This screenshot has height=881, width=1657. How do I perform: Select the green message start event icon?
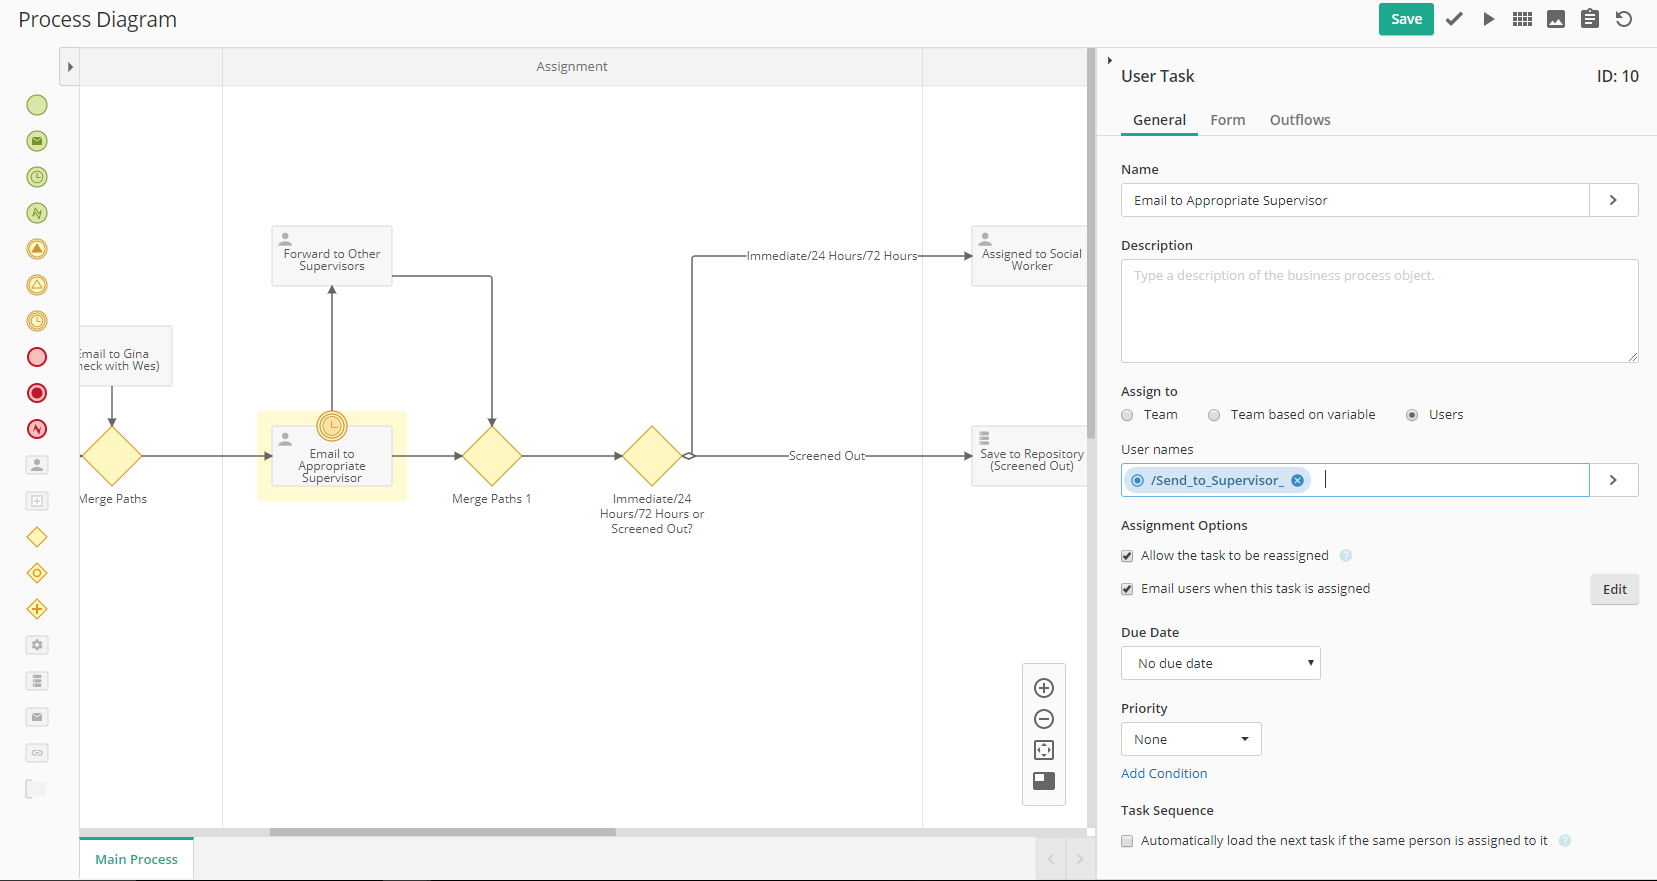37,141
